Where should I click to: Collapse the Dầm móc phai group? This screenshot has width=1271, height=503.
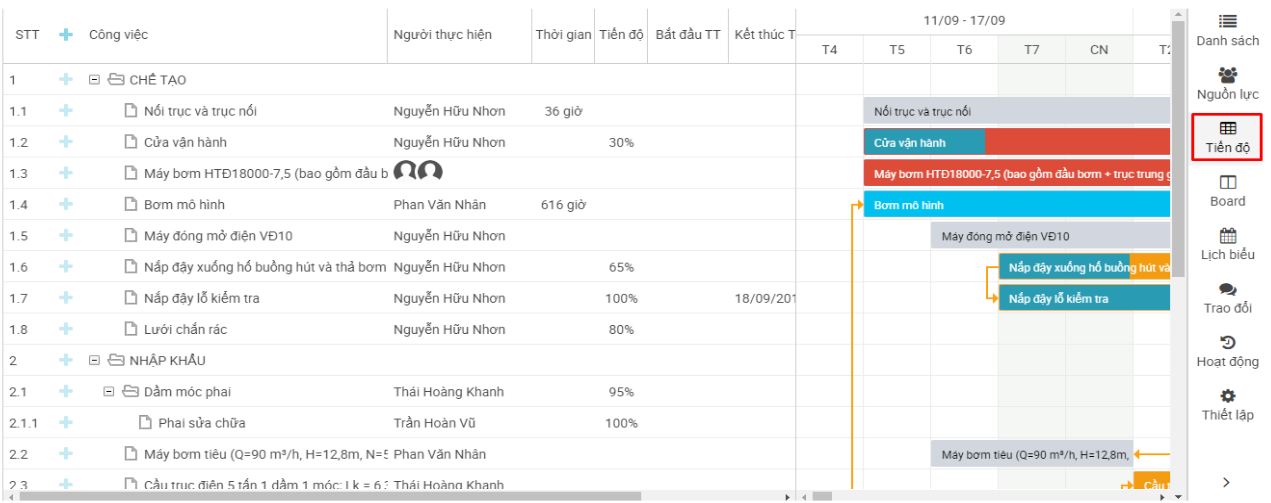(x=110, y=392)
